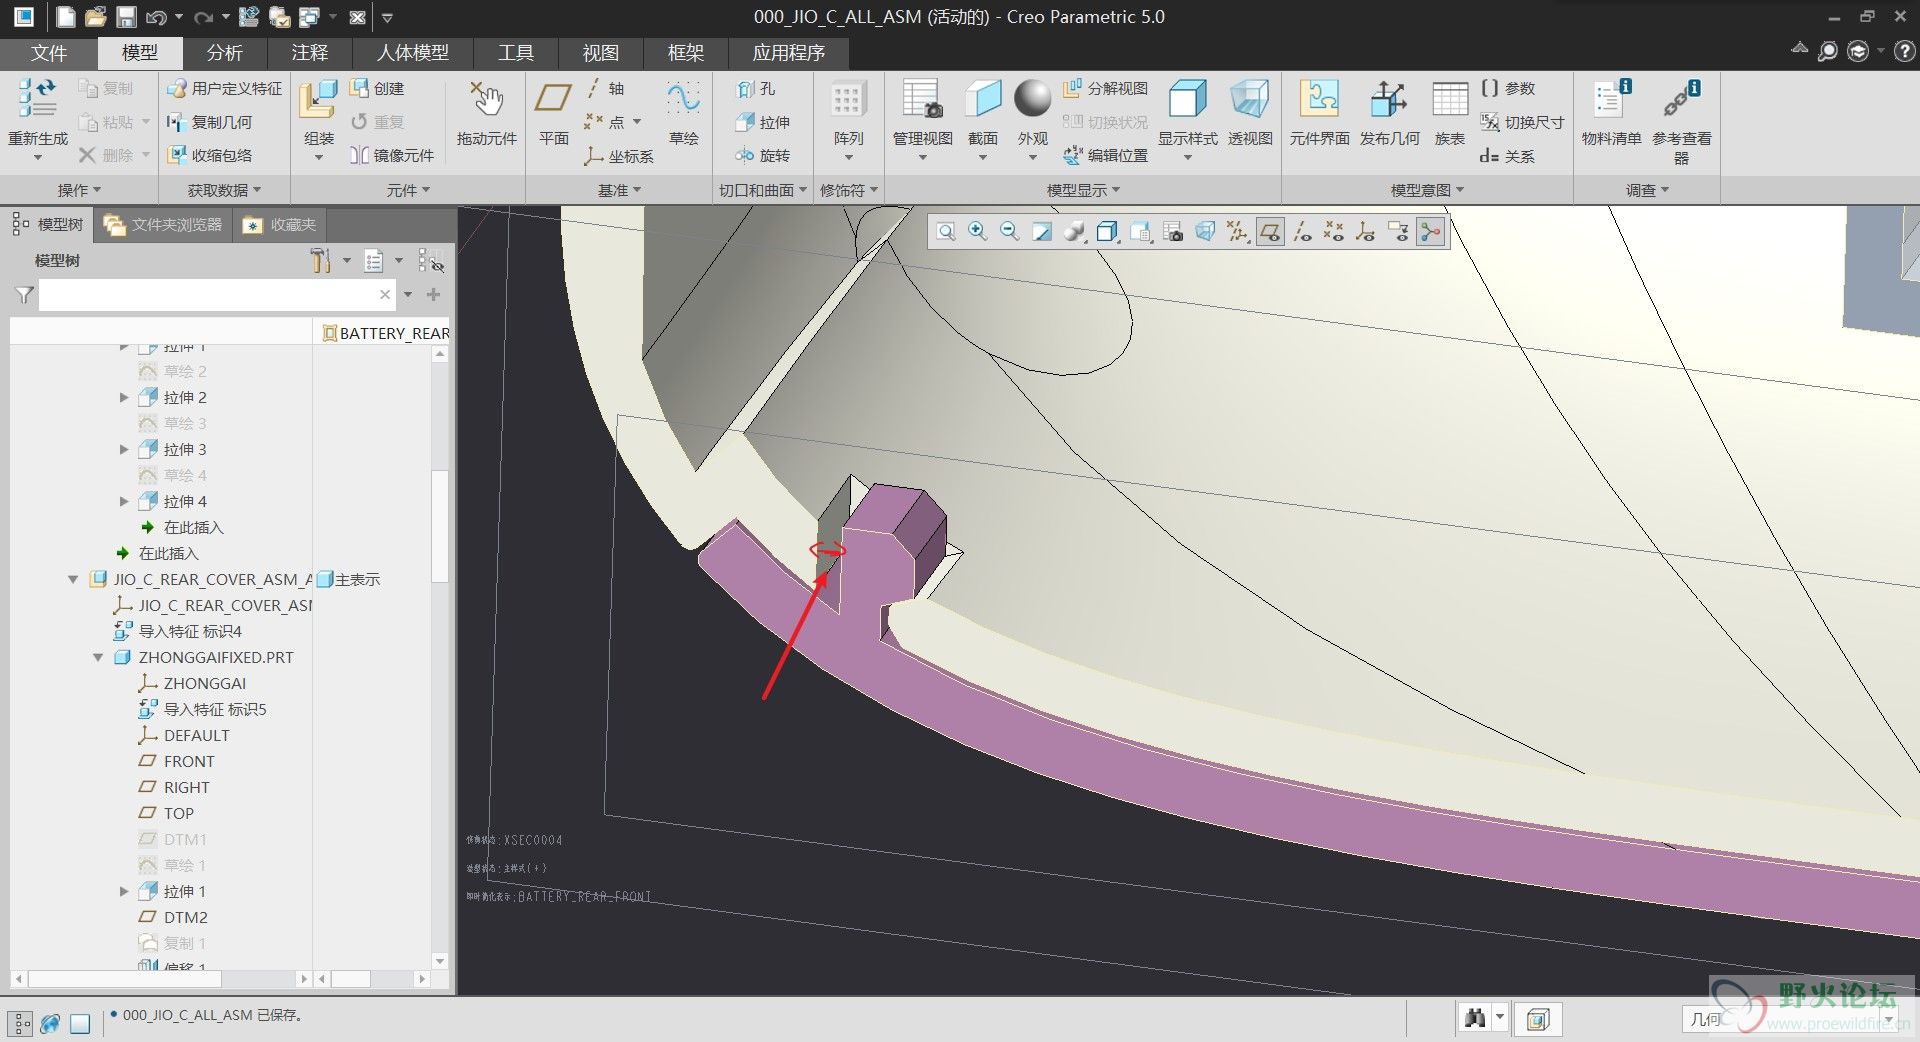Click the model tree filter search field

[x=216, y=294]
